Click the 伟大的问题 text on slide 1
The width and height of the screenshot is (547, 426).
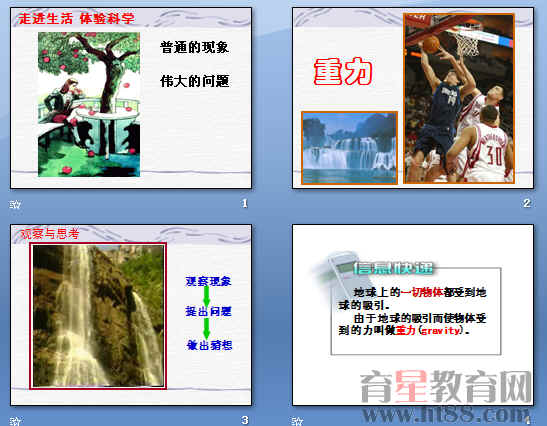(194, 81)
